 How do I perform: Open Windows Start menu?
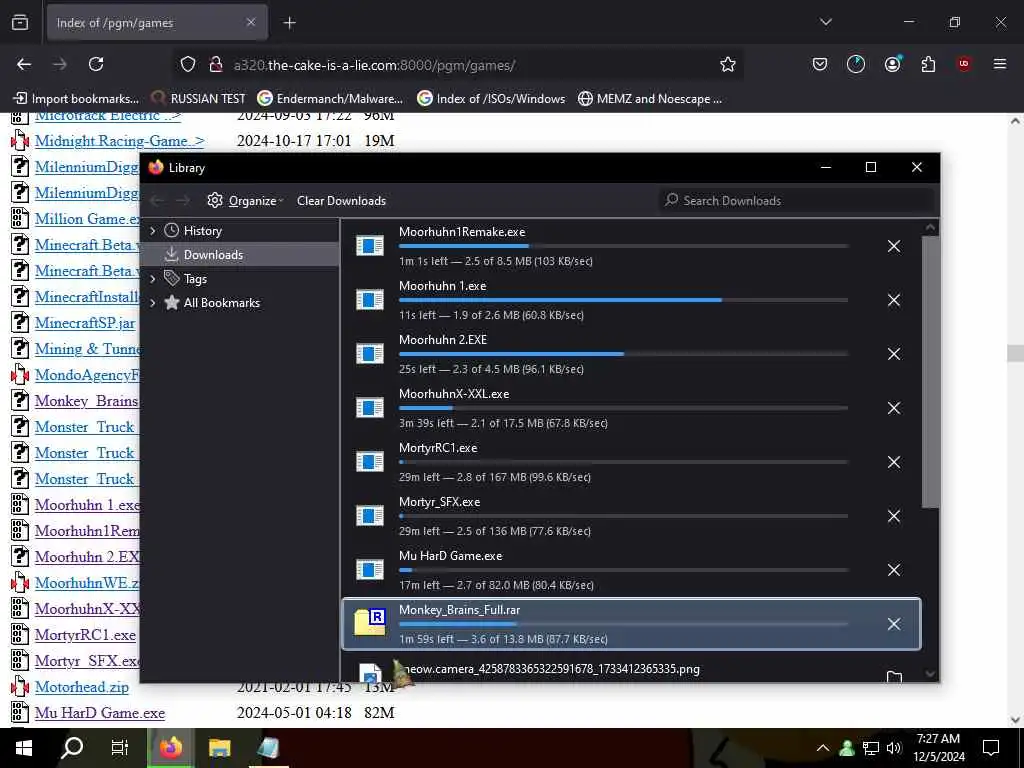click(24, 748)
